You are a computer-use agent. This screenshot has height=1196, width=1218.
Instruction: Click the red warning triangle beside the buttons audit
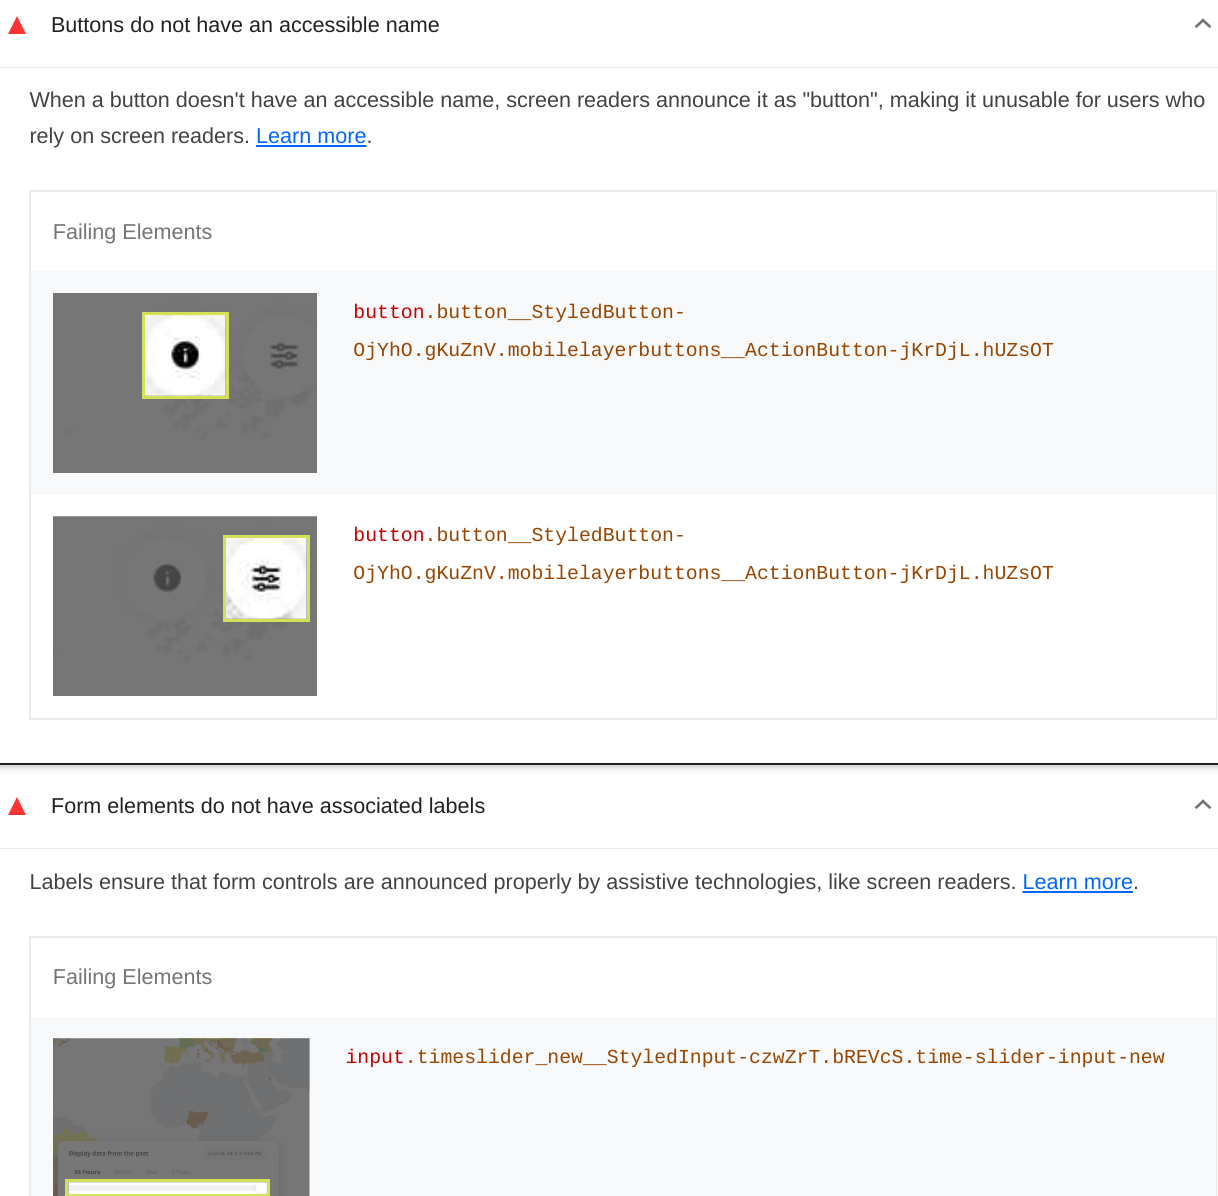pos(17,24)
